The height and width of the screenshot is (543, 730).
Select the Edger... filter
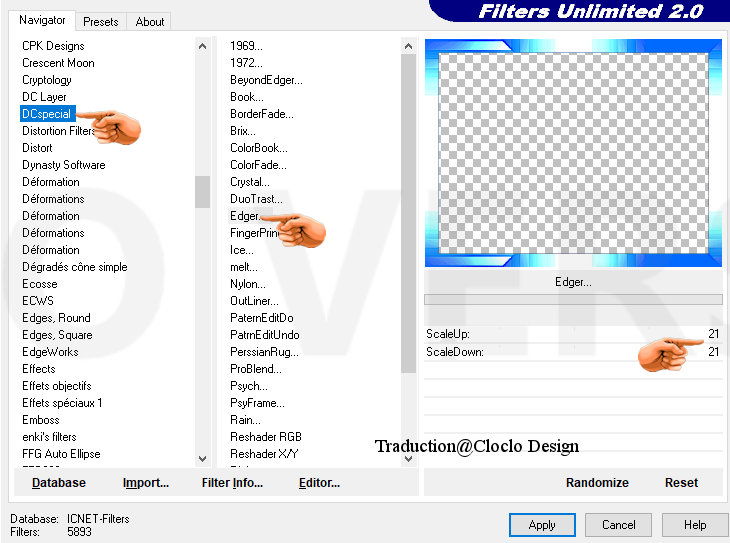pos(245,216)
